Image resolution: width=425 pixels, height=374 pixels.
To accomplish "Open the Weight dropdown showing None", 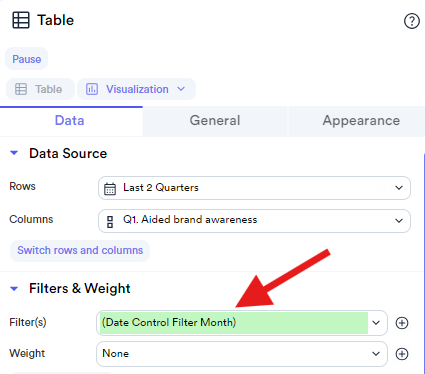I will 242,354.
